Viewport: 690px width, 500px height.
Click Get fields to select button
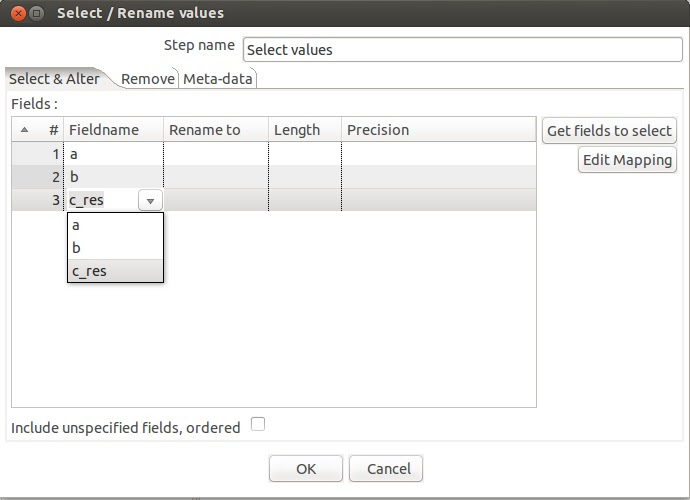click(609, 131)
